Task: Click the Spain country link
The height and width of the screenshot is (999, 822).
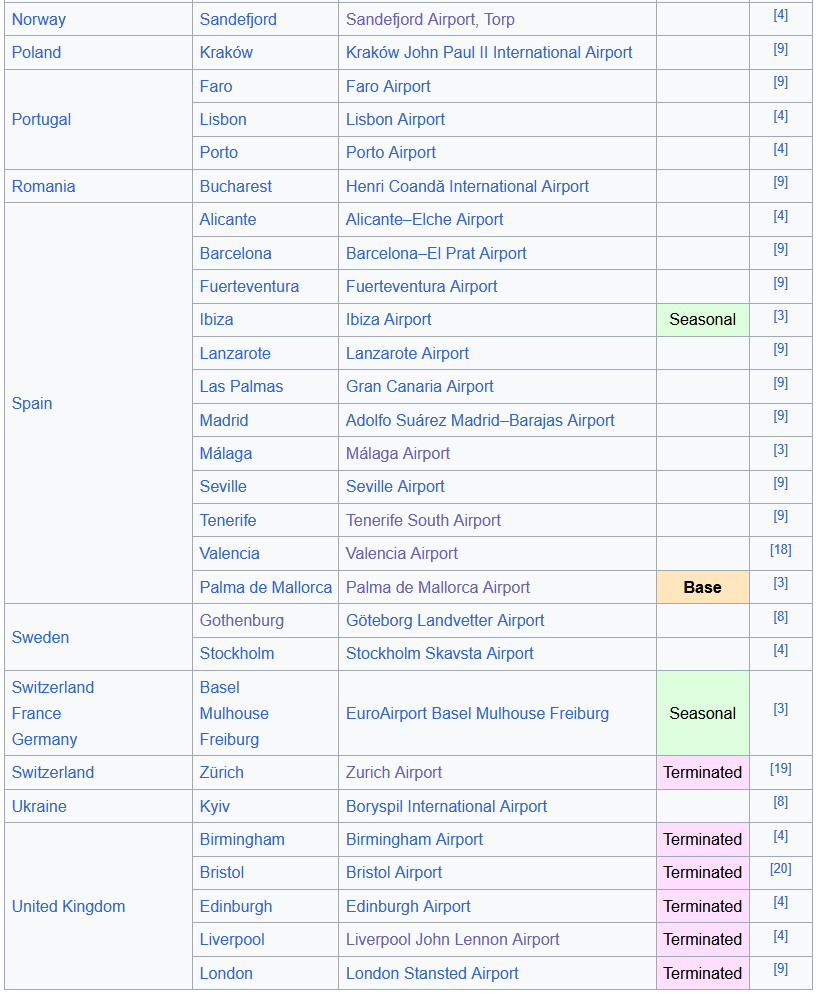Action: tap(32, 403)
